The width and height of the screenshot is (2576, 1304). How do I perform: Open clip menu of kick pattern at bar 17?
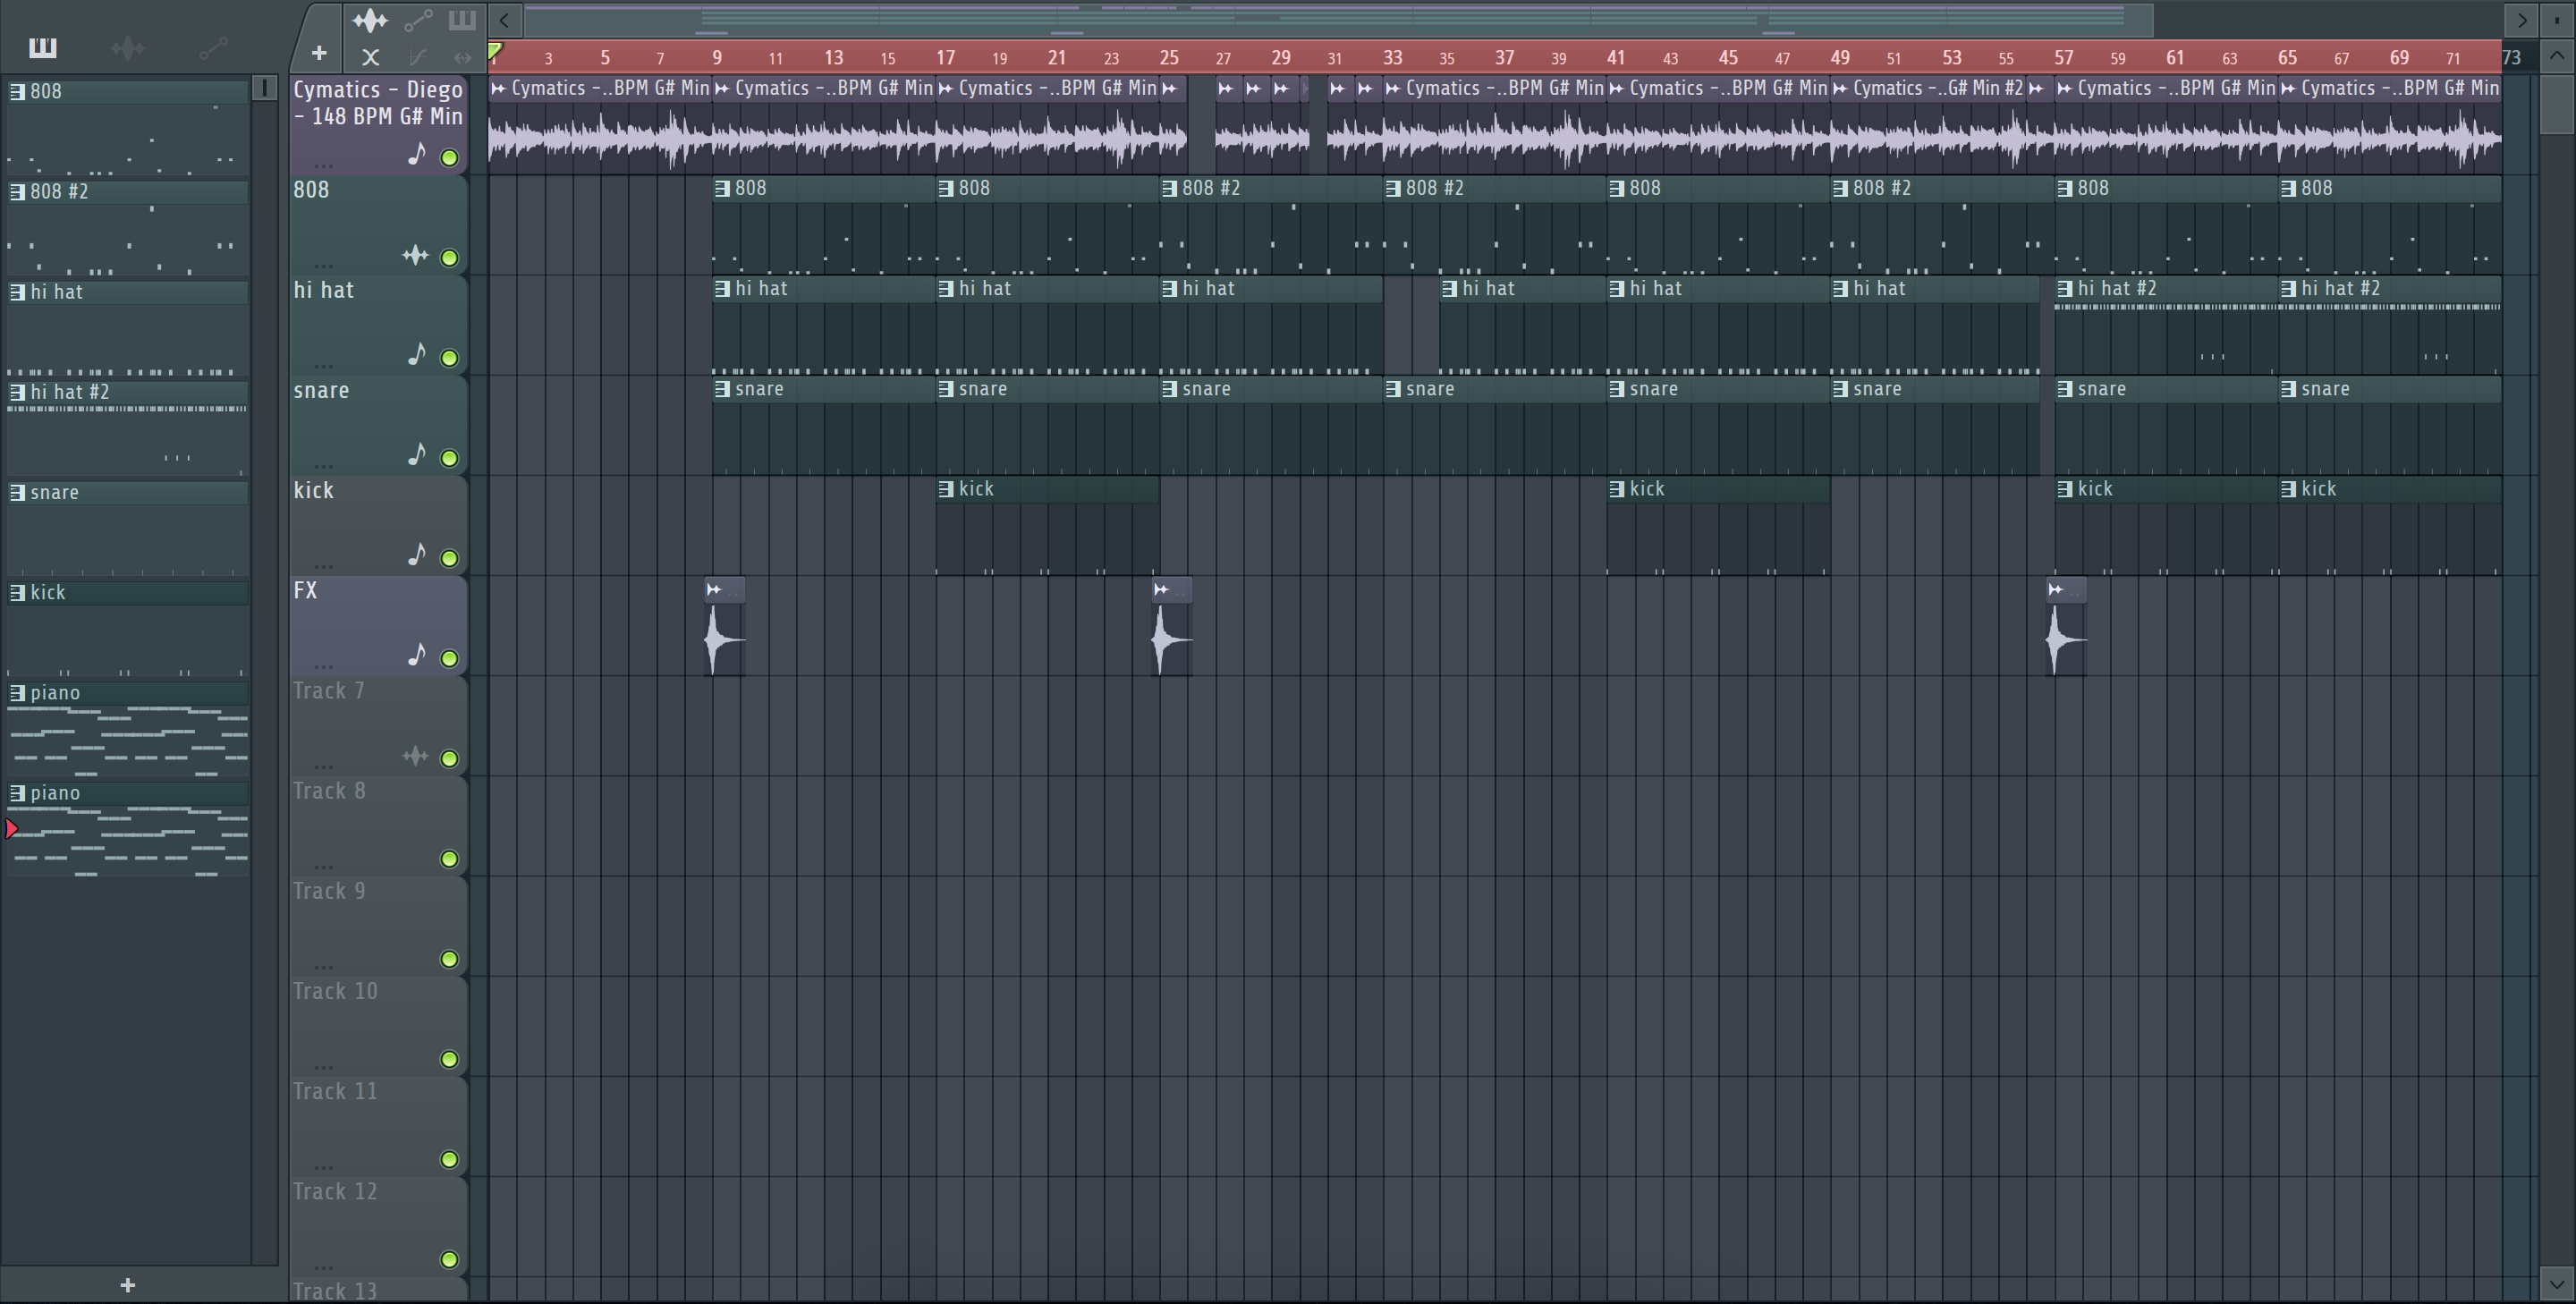click(945, 489)
